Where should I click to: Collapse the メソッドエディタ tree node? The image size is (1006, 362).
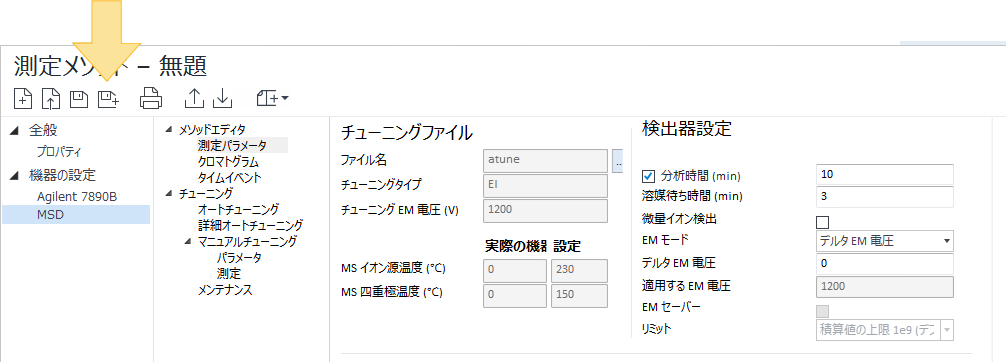click(169, 130)
